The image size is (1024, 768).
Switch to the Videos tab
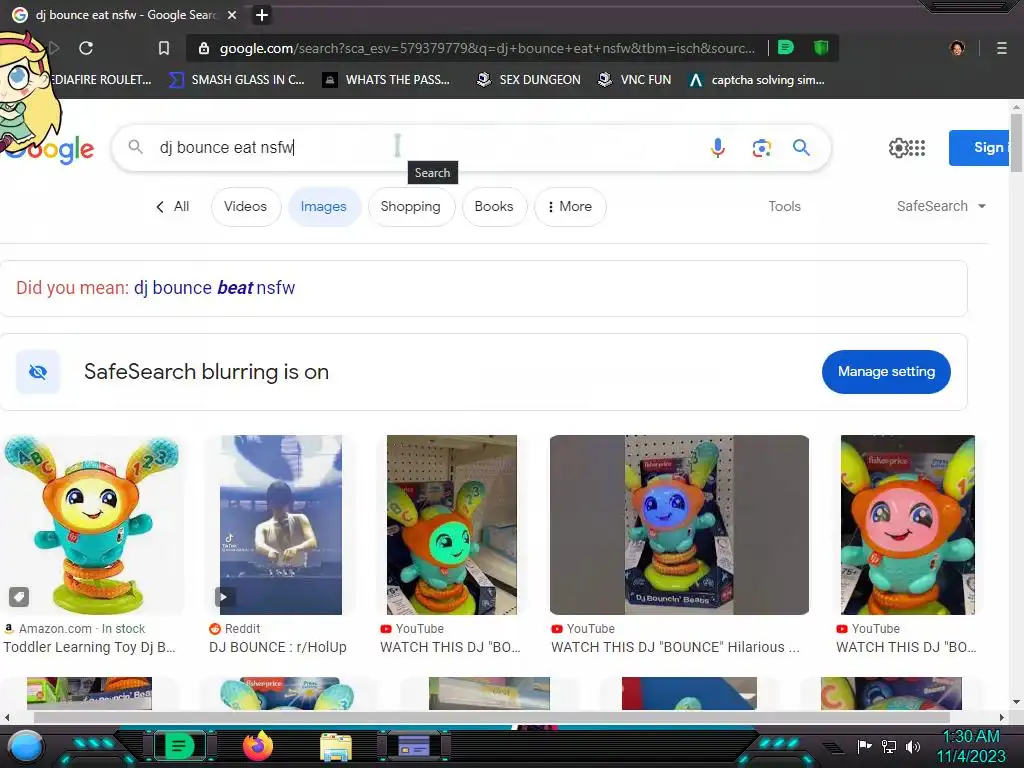246,206
